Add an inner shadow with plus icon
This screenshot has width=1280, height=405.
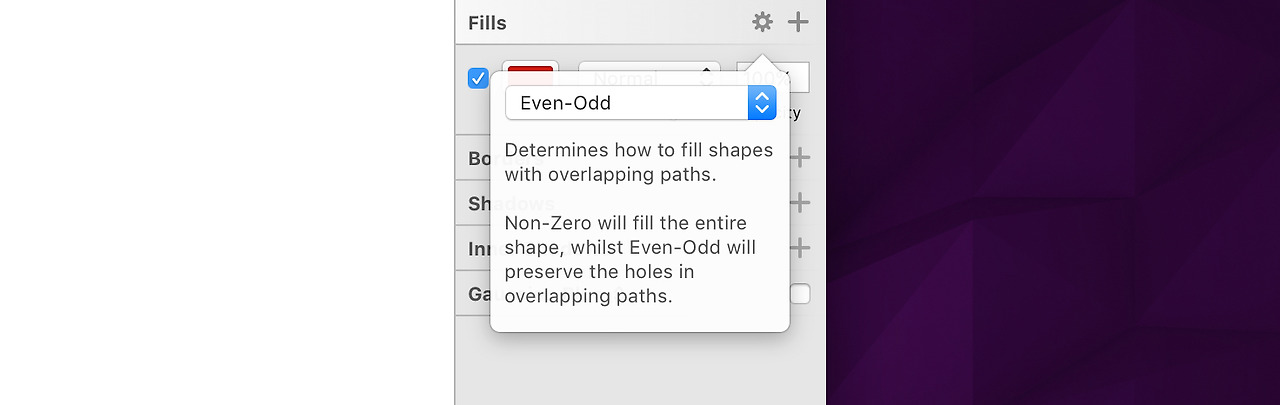[x=799, y=248]
